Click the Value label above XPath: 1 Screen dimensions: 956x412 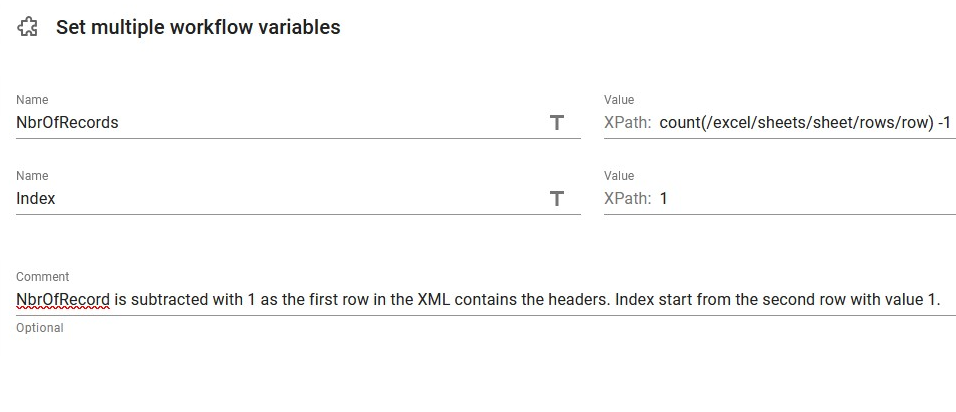pyautogui.click(x=619, y=176)
